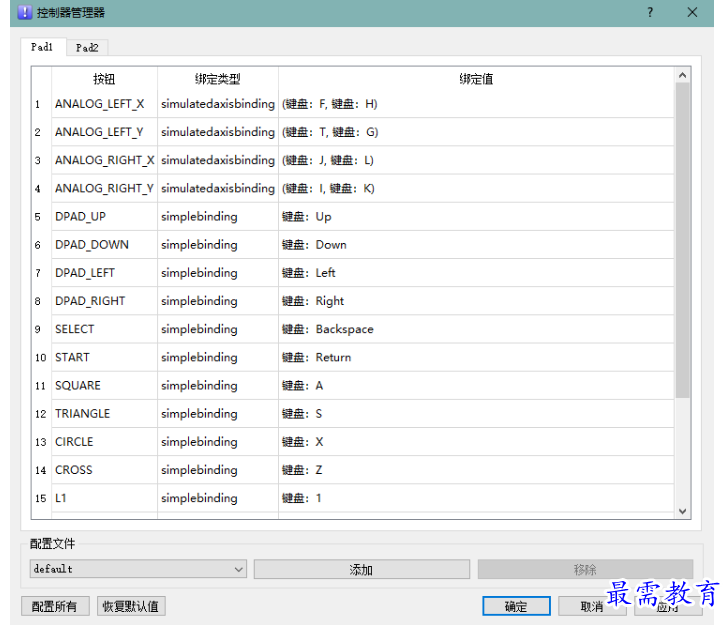Select the DPAD_DOWN cell
The image size is (728, 625).
coord(104,245)
